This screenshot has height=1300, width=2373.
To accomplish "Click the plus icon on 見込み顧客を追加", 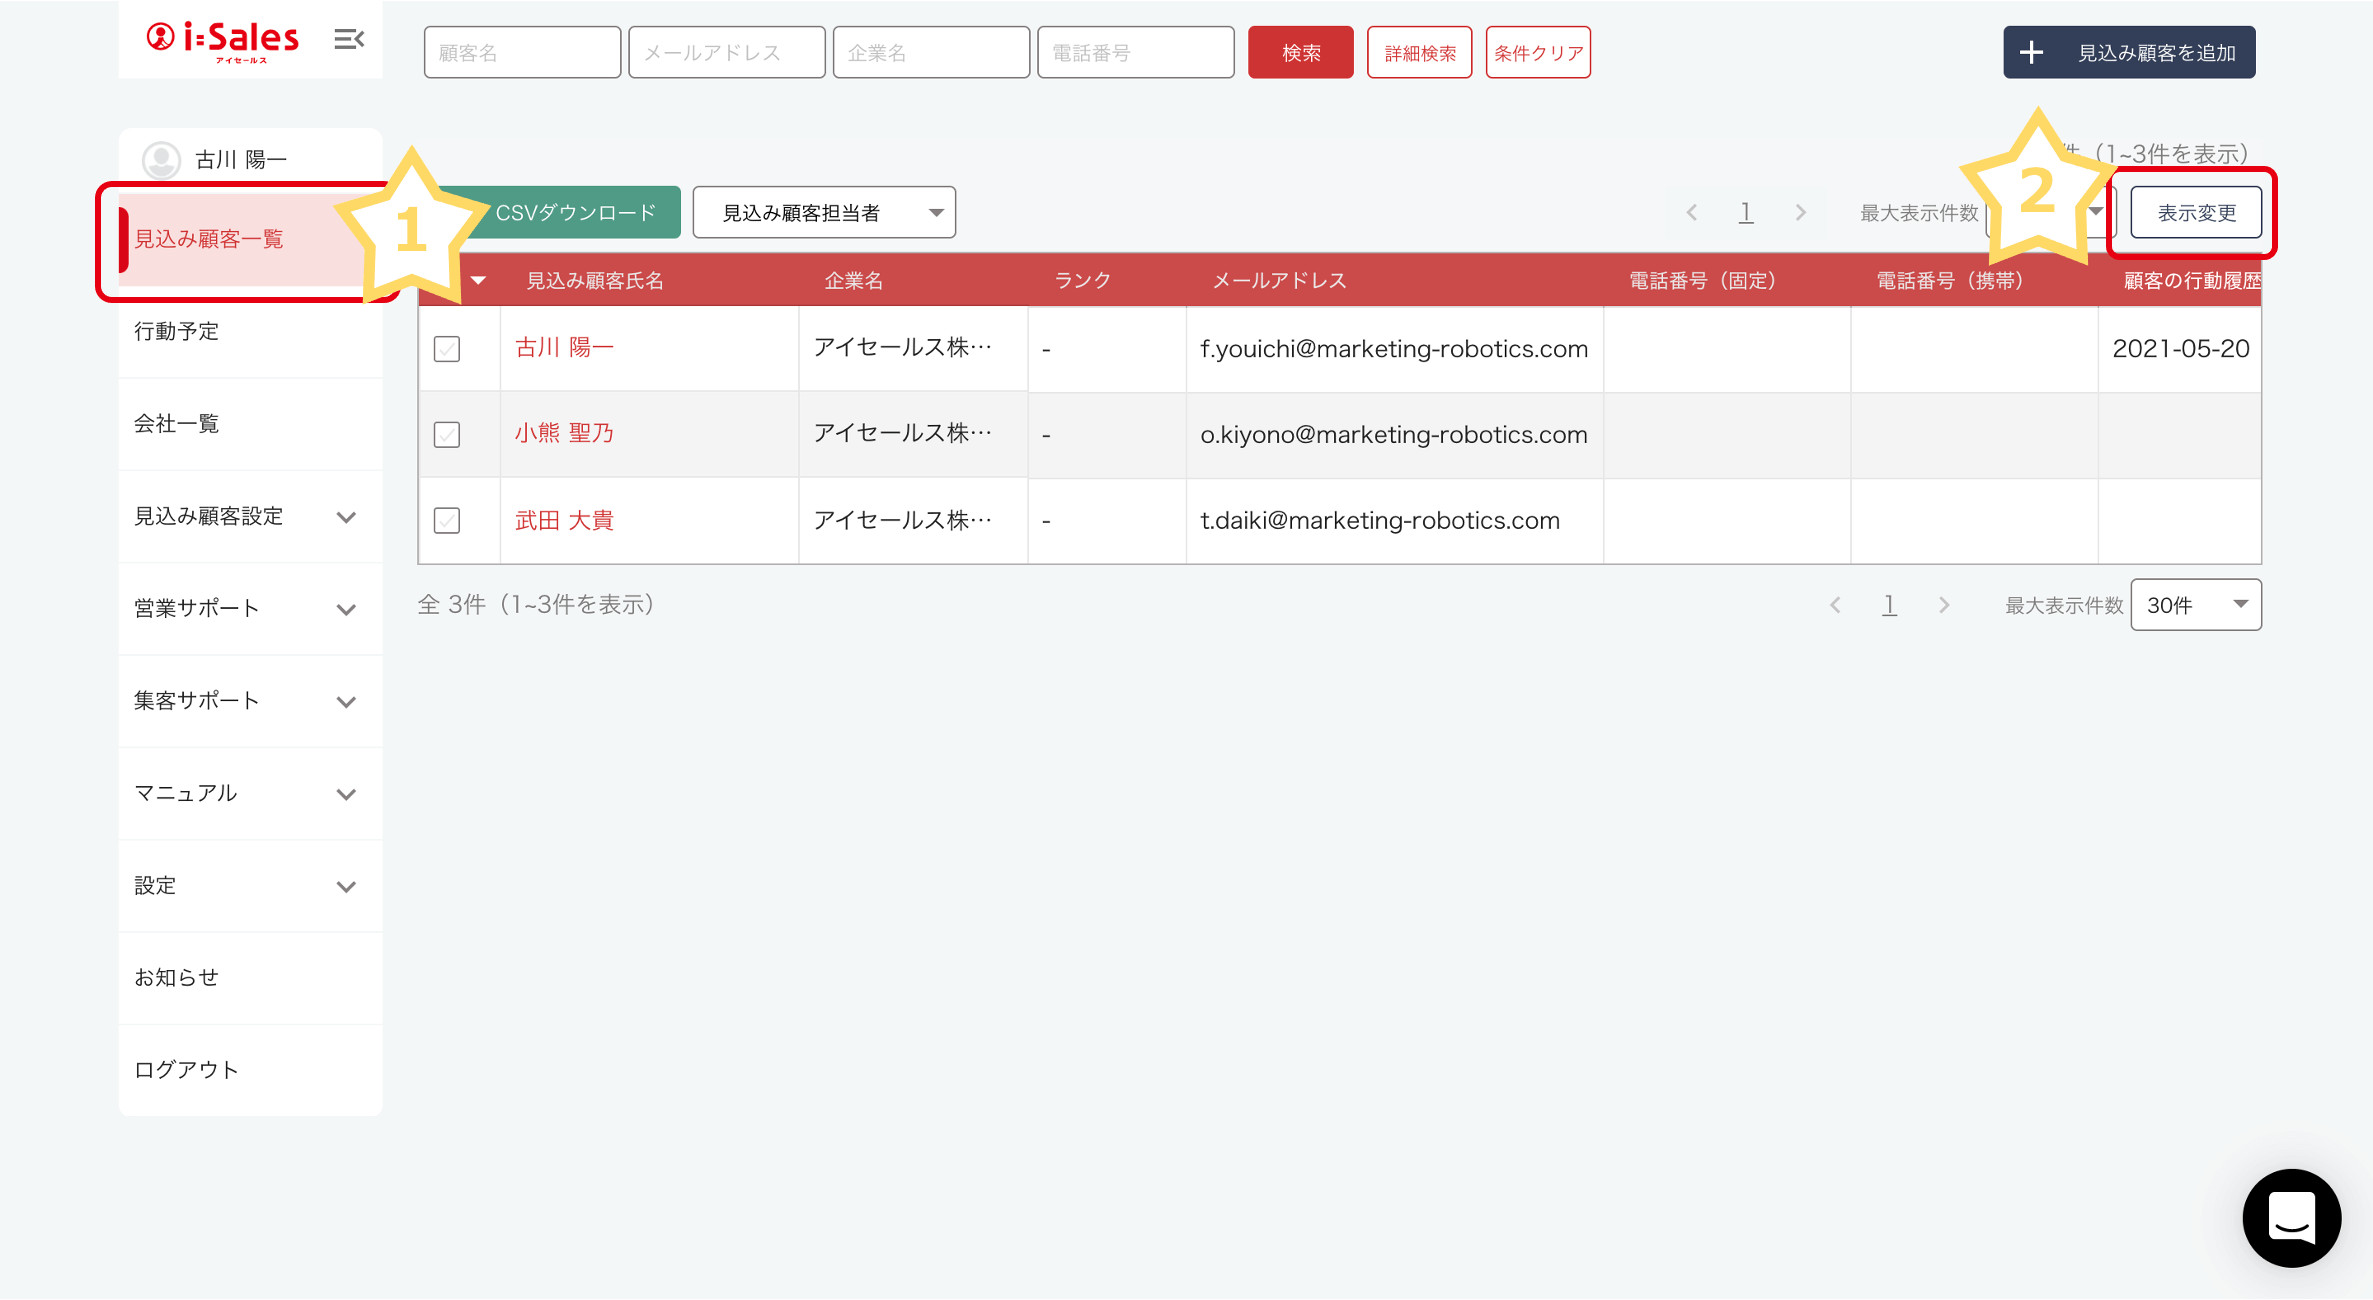I will pyautogui.click(x=2031, y=52).
